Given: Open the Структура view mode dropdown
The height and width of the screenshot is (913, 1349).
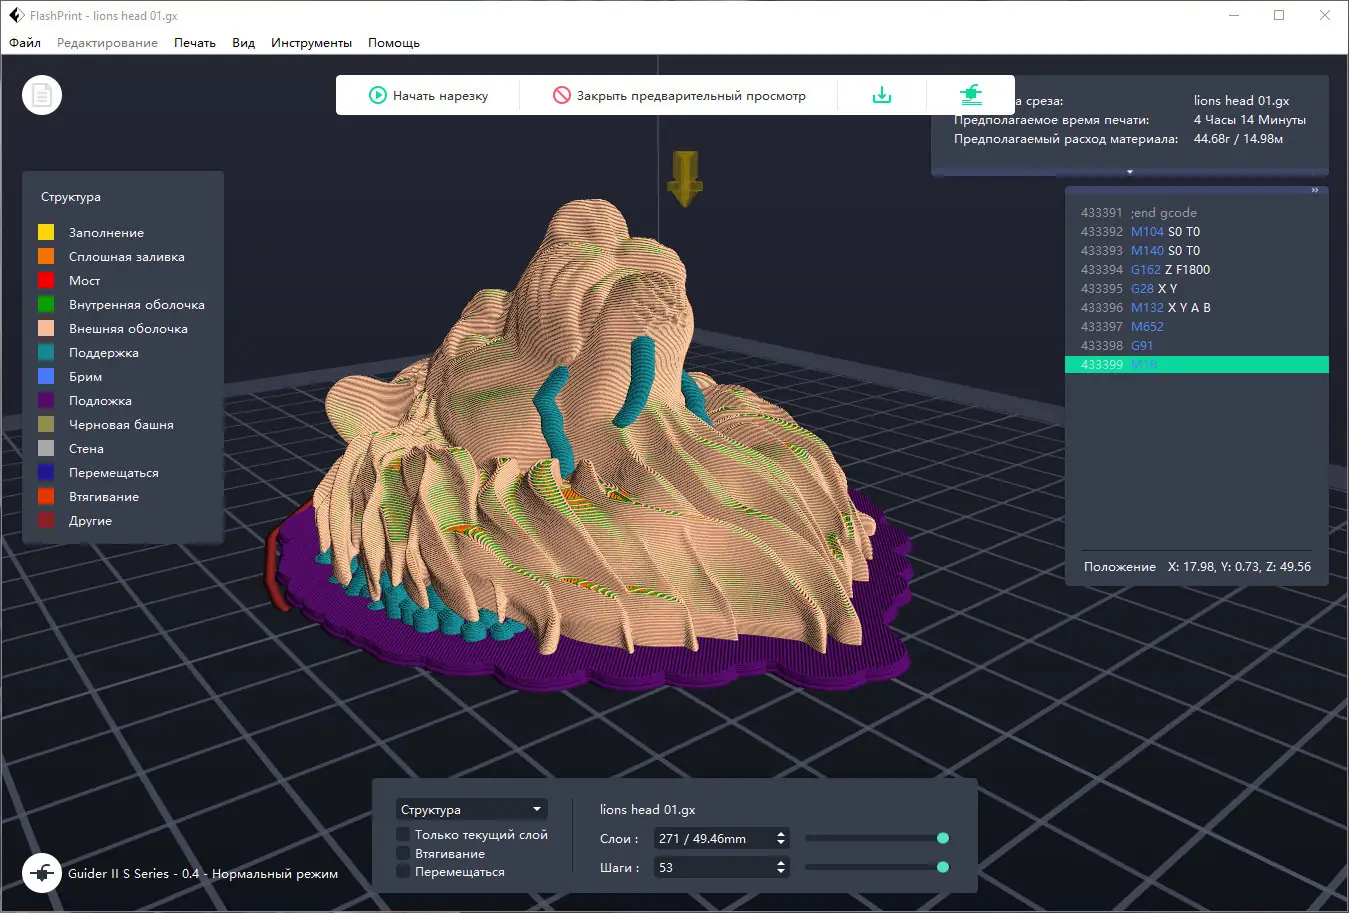Looking at the screenshot, I should (x=471, y=810).
